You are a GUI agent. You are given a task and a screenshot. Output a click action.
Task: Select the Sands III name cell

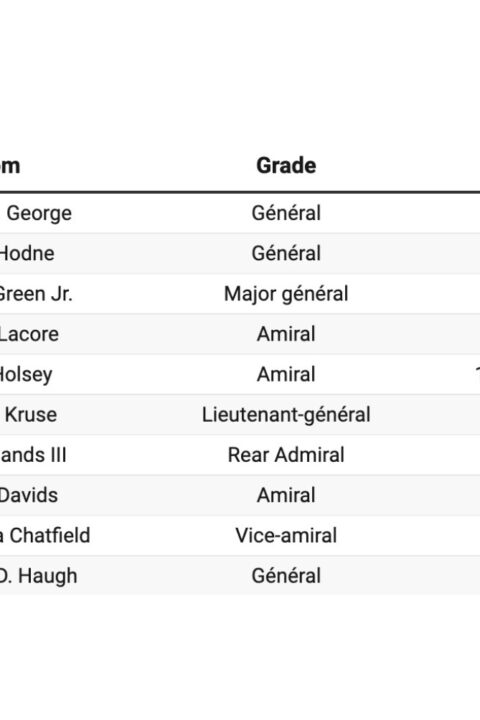coord(33,455)
